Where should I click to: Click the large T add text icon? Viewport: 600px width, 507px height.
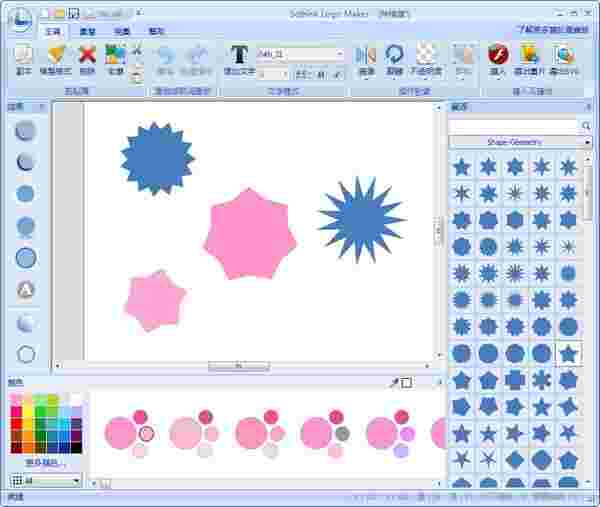pos(240,55)
